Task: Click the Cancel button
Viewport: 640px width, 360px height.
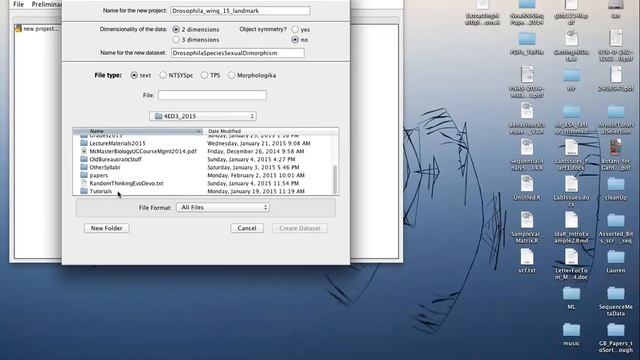Action: pos(247,228)
